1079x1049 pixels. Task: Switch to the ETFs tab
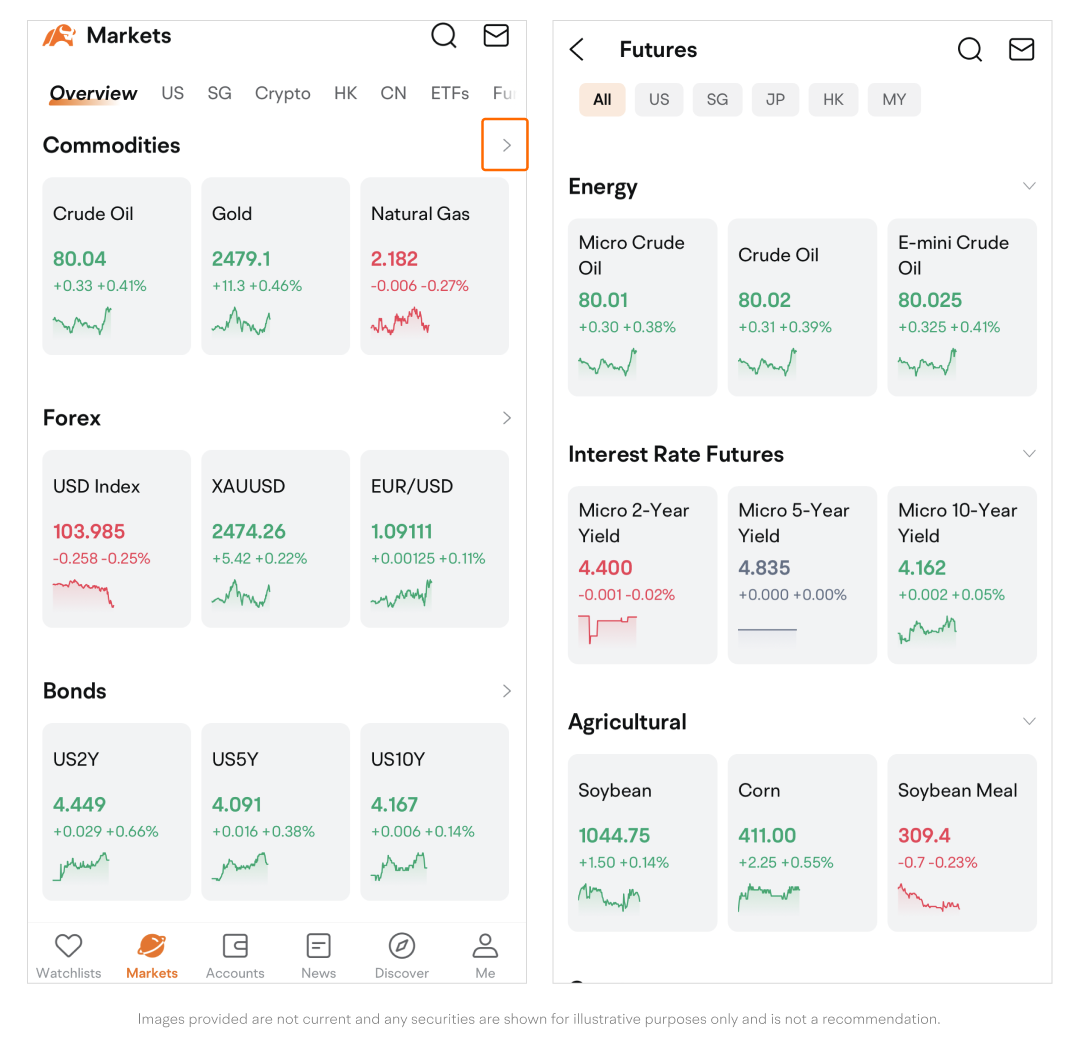pyautogui.click(x=450, y=93)
